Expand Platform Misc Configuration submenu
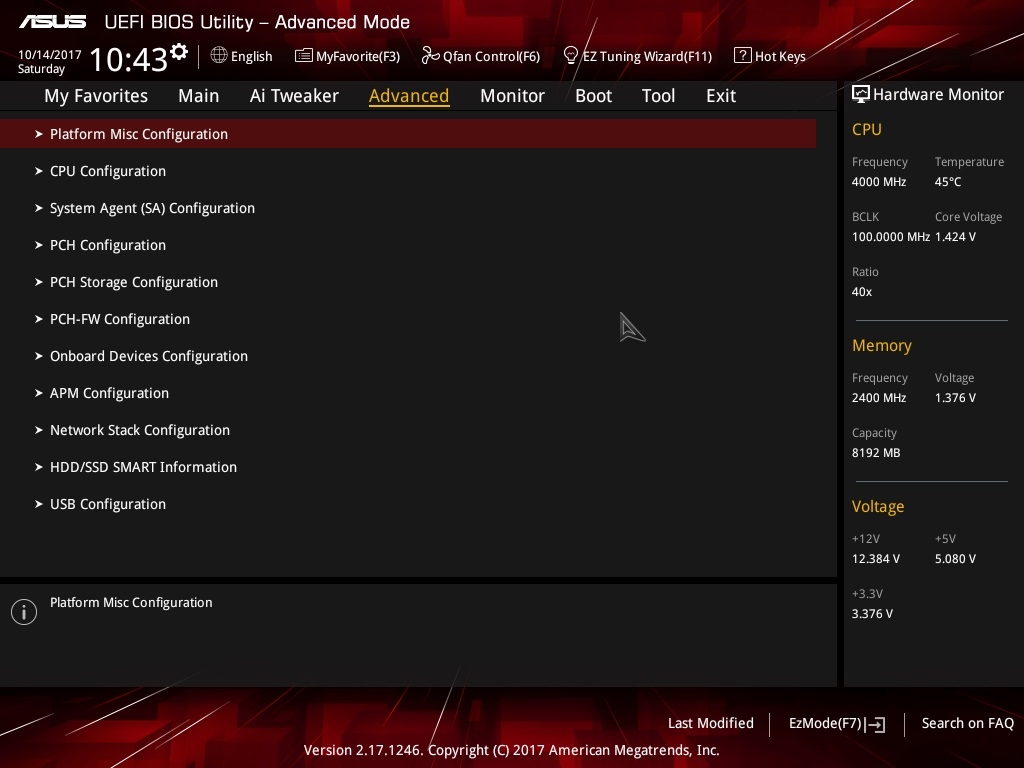This screenshot has width=1024, height=768. tap(408, 134)
